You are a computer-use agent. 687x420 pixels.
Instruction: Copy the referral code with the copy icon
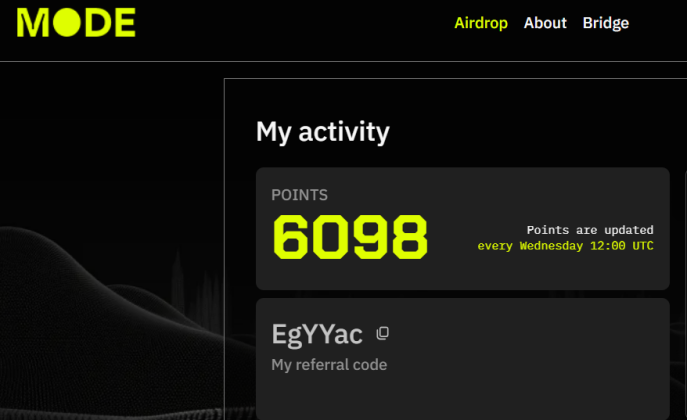(x=382, y=333)
